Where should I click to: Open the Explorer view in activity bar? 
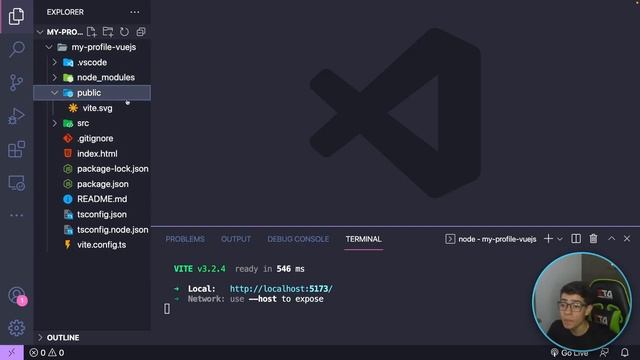pyautogui.click(x=16, y=16)
